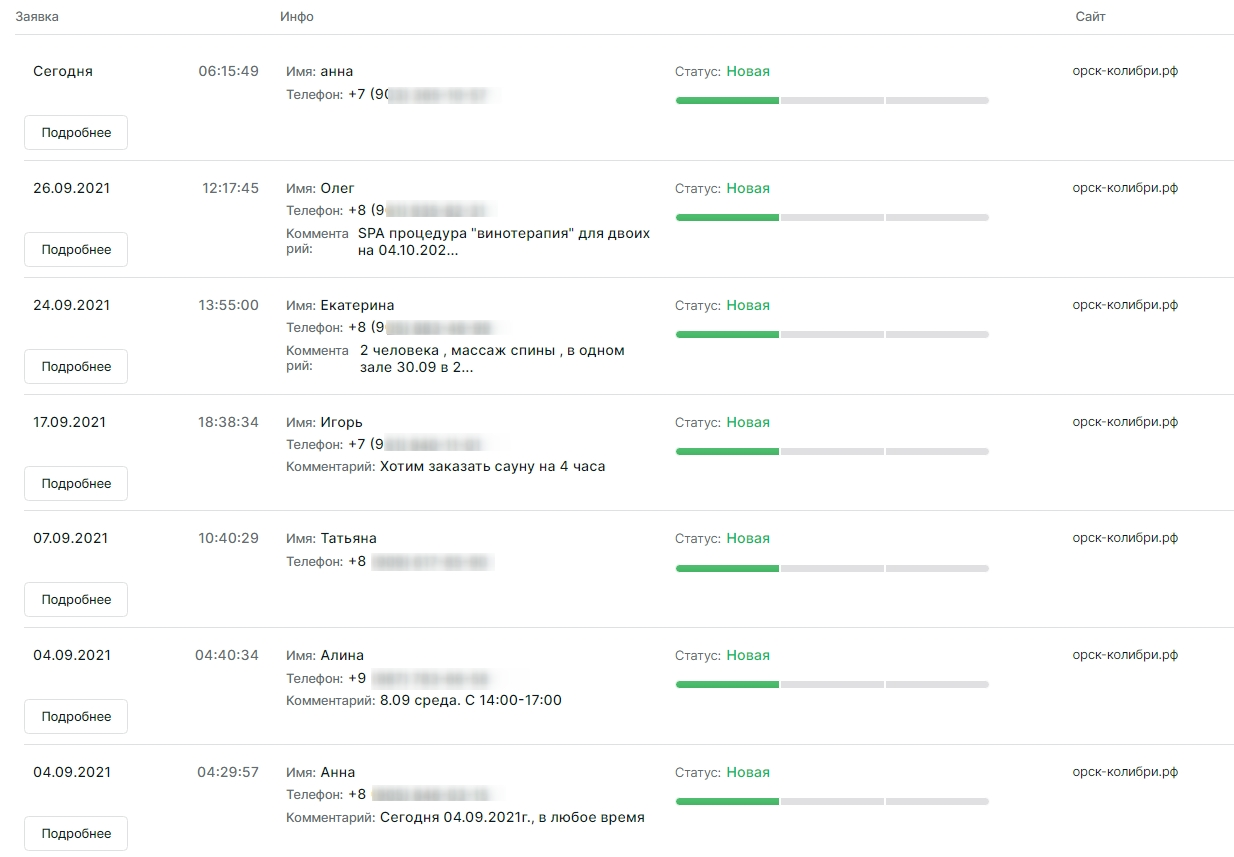Select the truncated "винотерапия" comment text
The height and width of the screenshot is (857, 1234).
[x=503, y=242]
